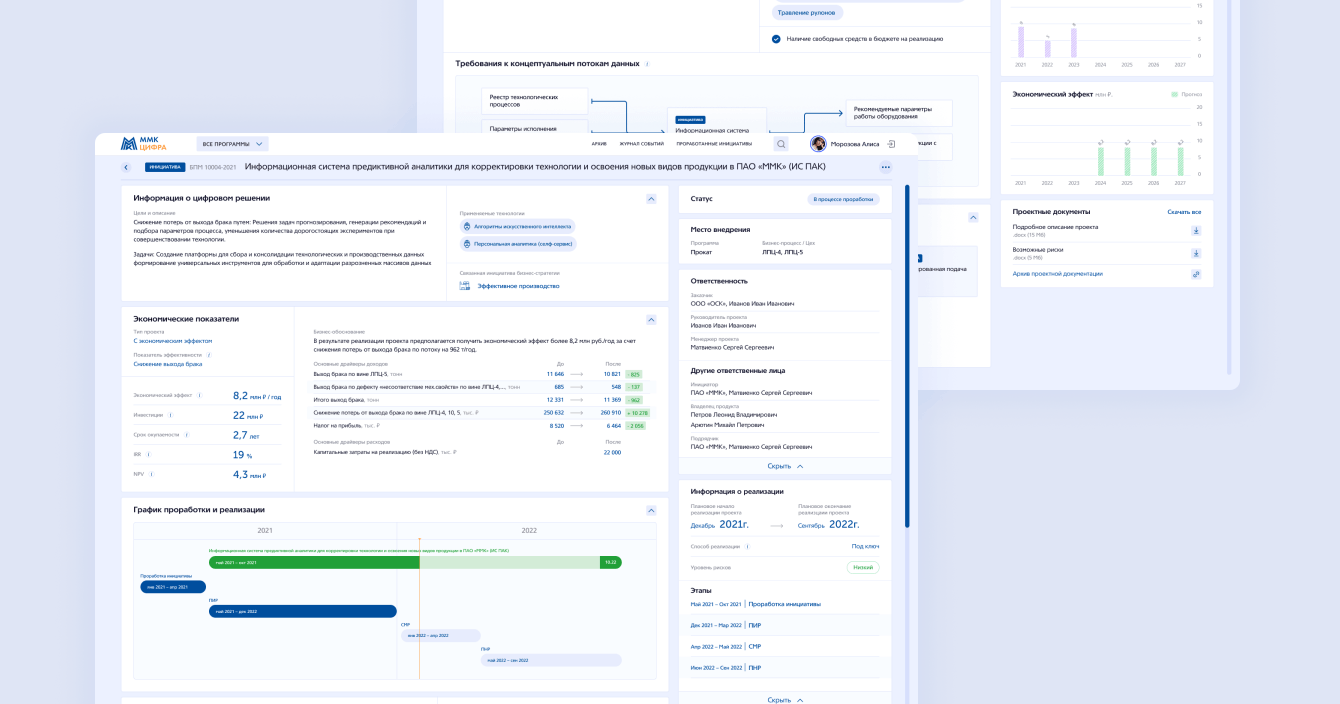Click ЛПЦ-4, ЛПЦ-5 business process value
1340x704 pixels.
[x=782, y=252]
